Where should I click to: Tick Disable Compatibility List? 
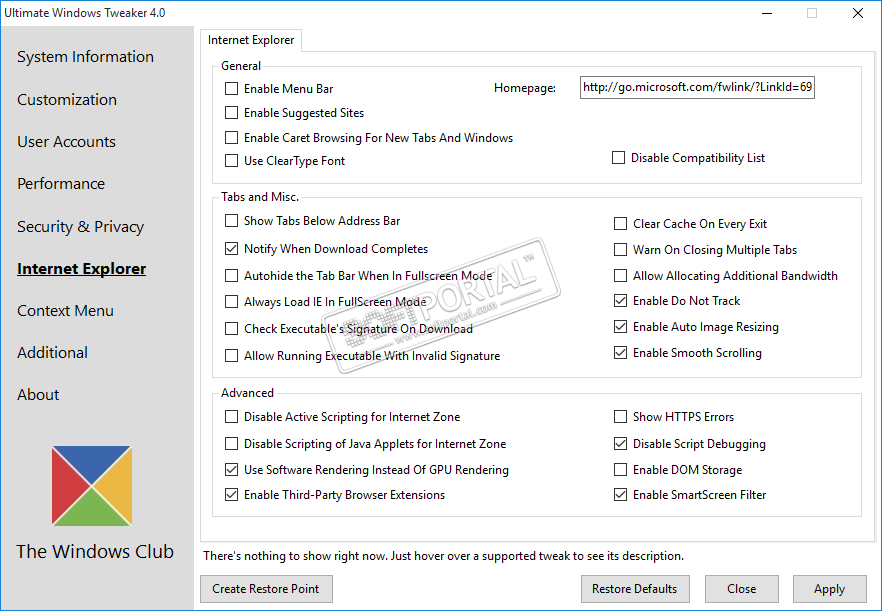[x=618, y=158]
